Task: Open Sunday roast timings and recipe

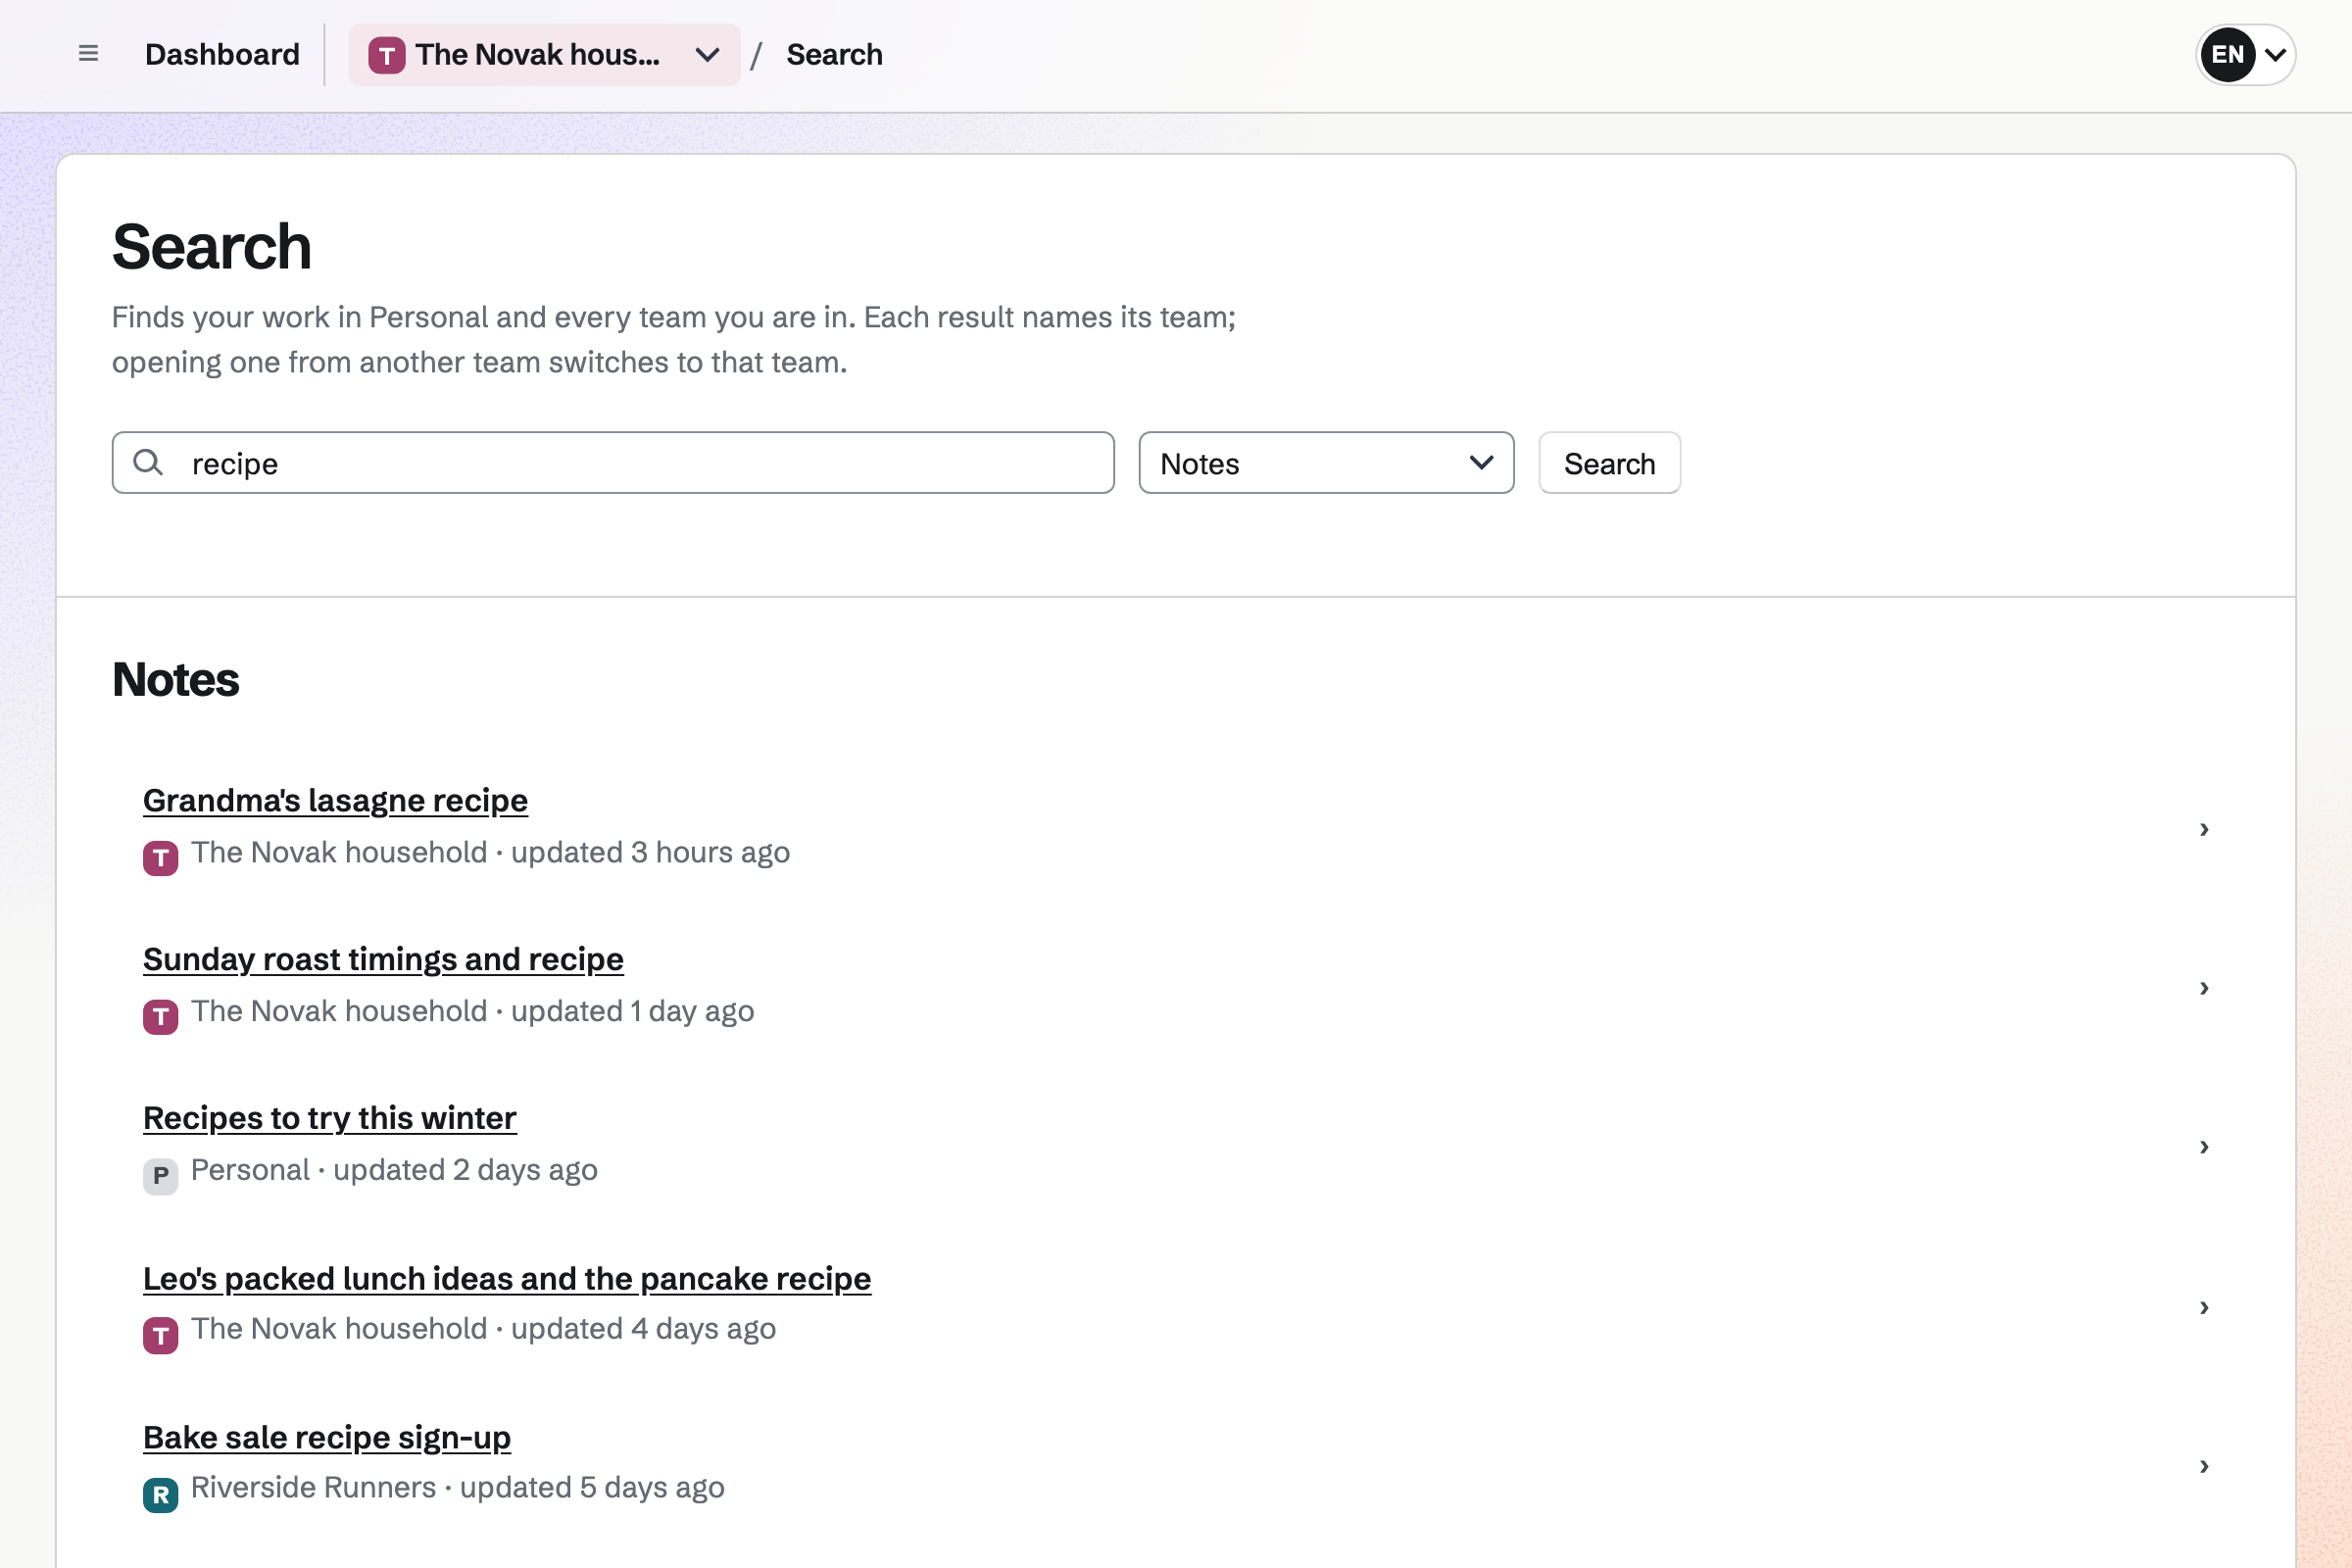Action: point(383,959)
